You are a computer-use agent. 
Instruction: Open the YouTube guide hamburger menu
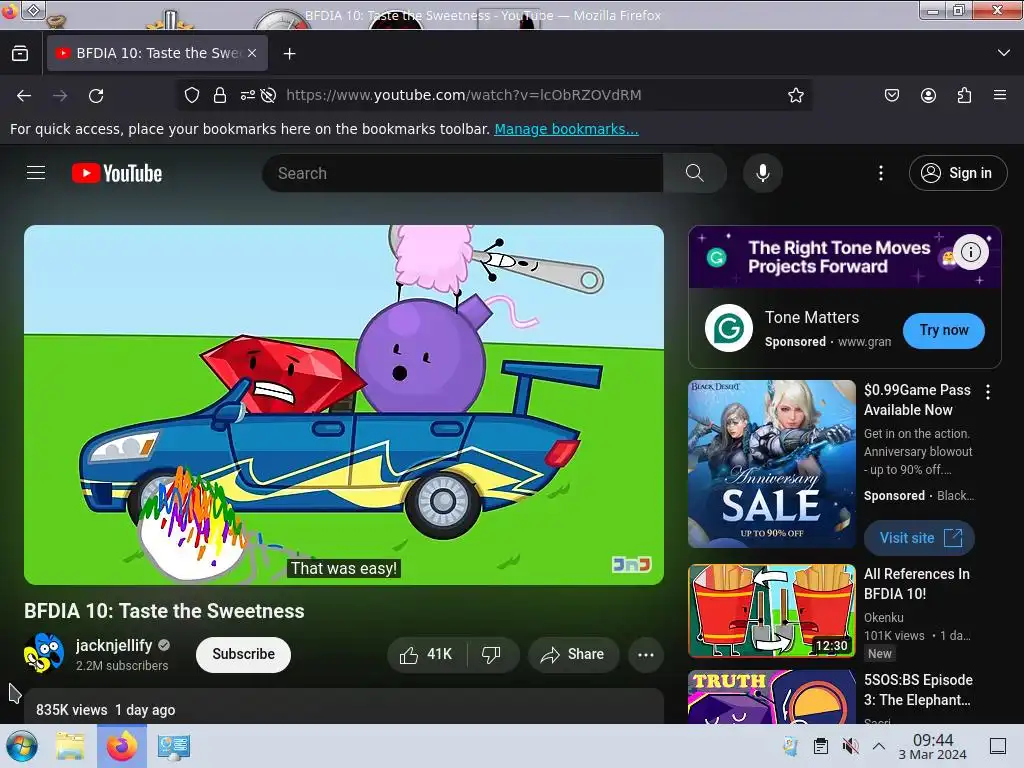(x=36, y=172)
